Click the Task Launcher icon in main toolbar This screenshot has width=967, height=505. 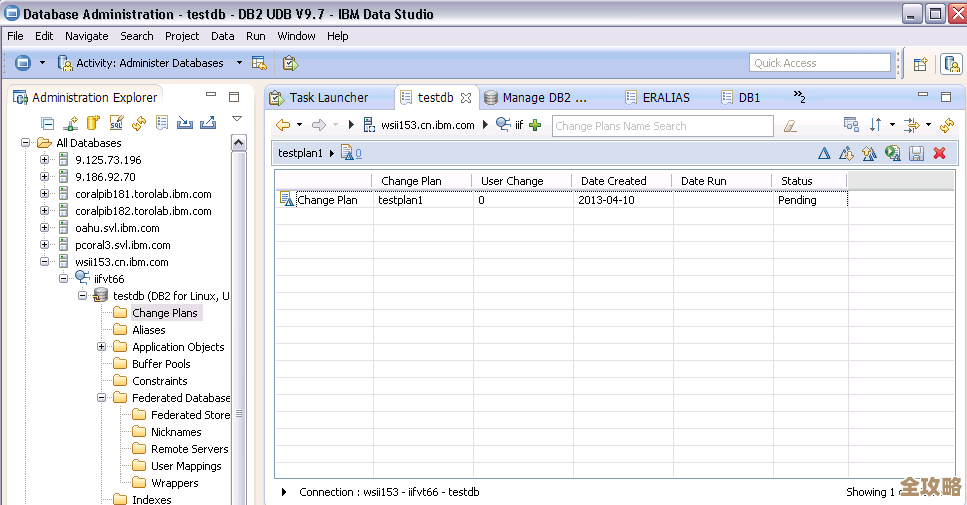coord(290,63)
